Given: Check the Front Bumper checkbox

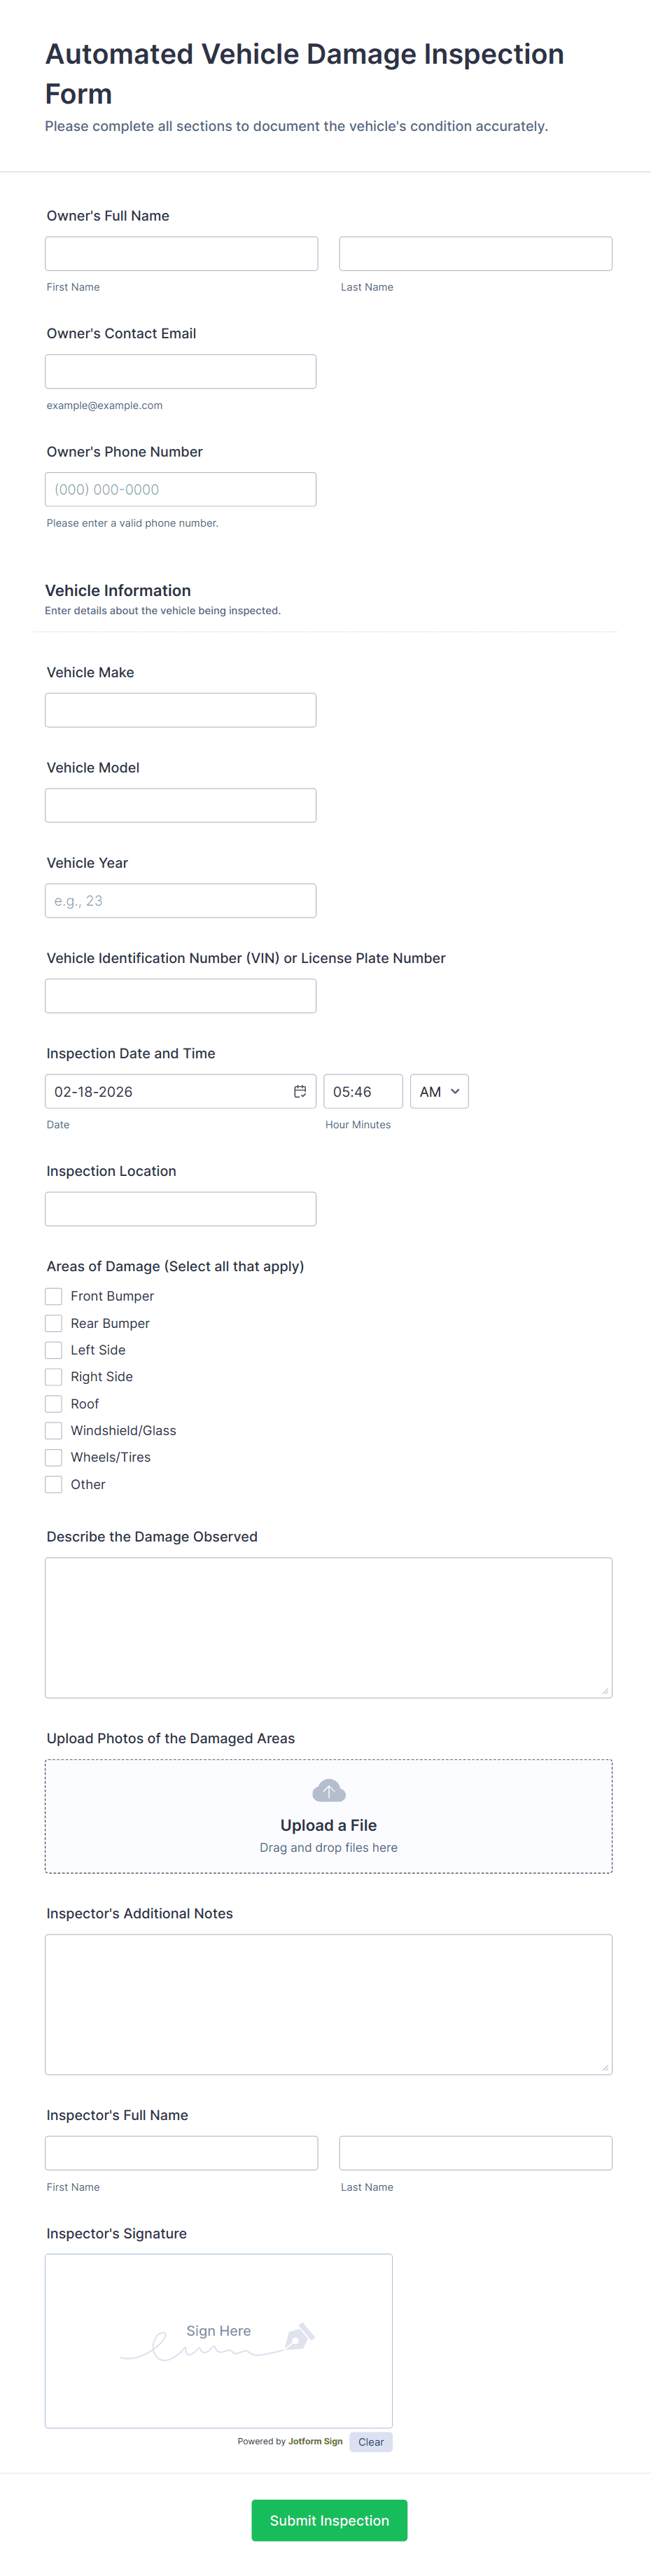Looking at the screenshot, I should click(54, 1296).
